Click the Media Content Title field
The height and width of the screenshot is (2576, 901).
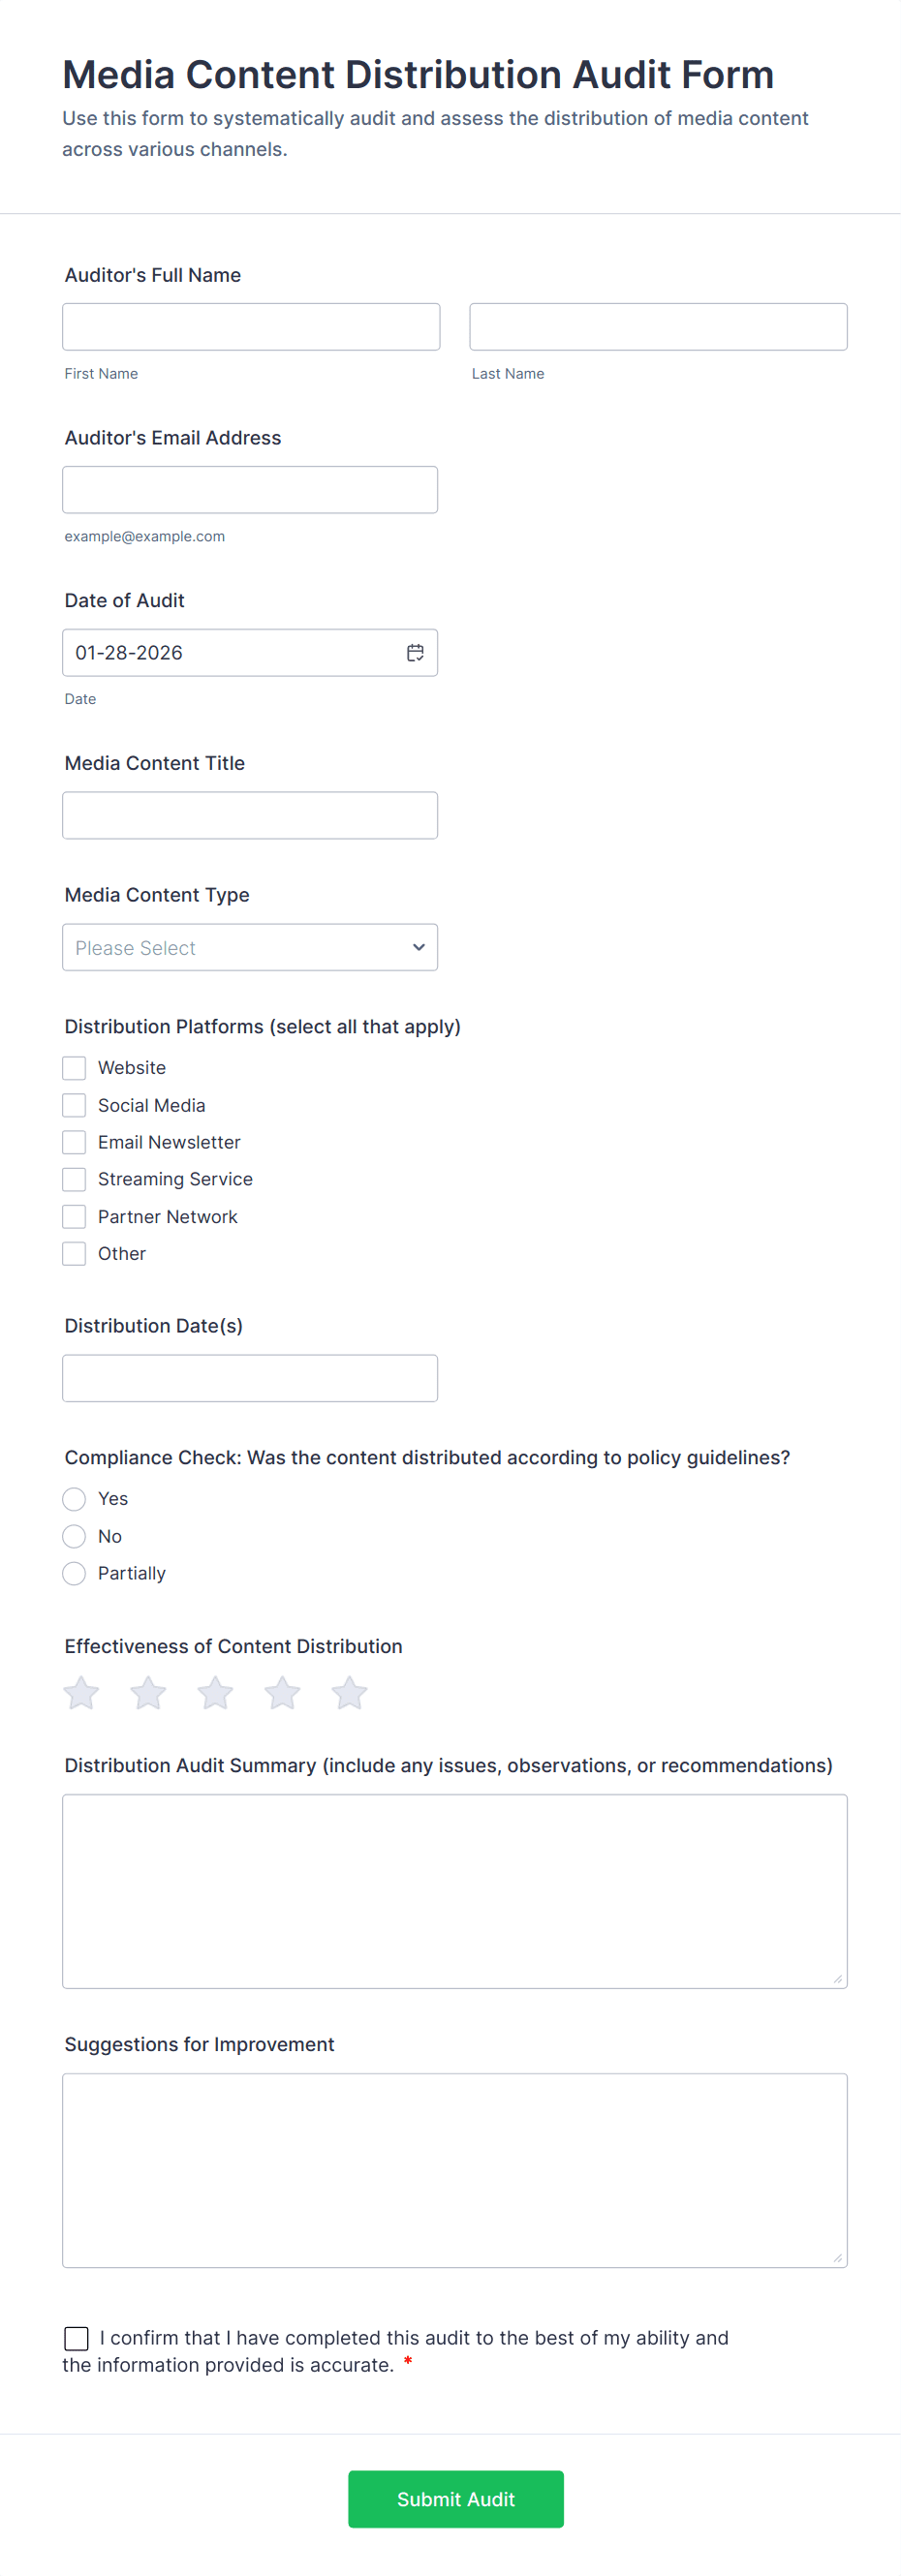[x=250, y=815]
